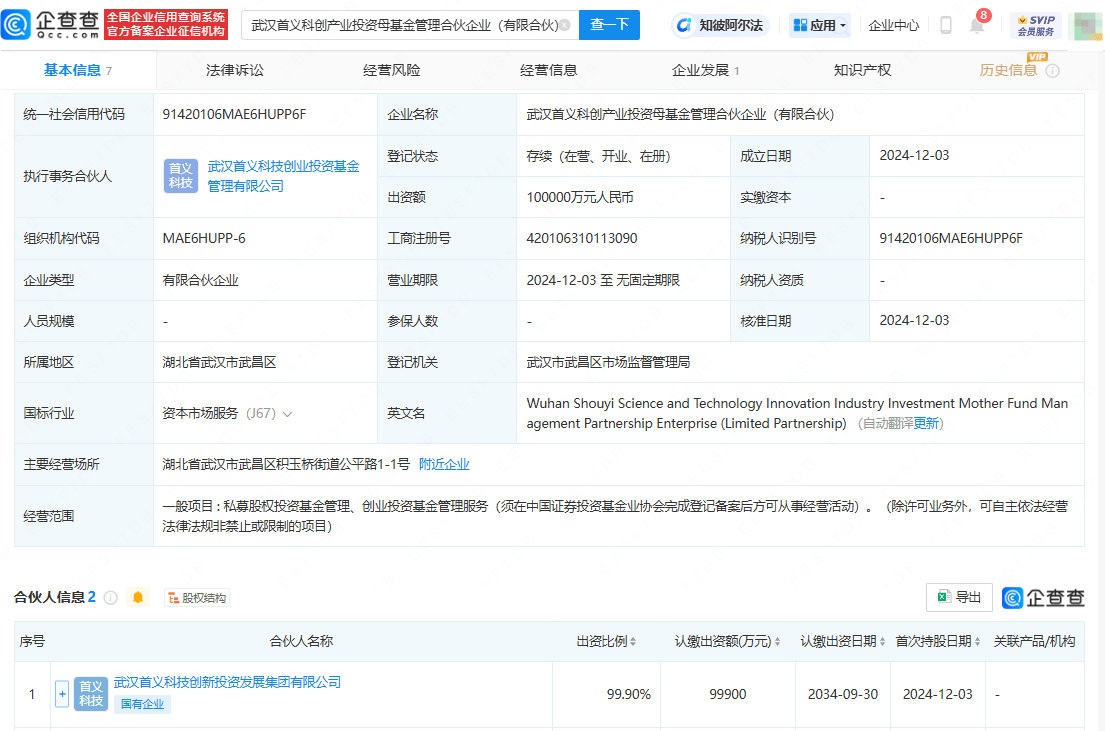
Task: Select organization code MAE6HUPP-6
Action: (204, 238)
